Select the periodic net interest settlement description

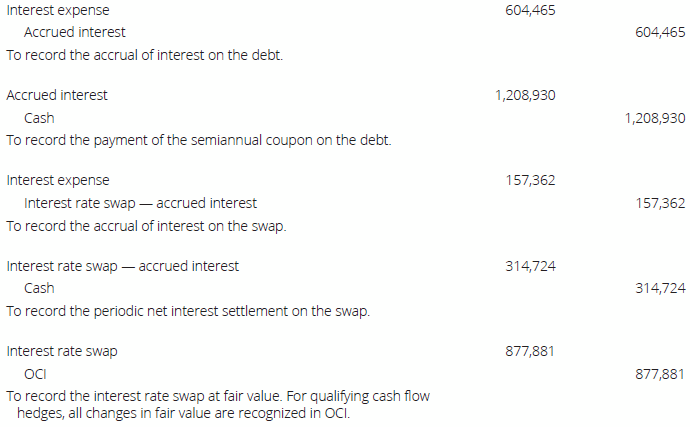pos(188,311)
